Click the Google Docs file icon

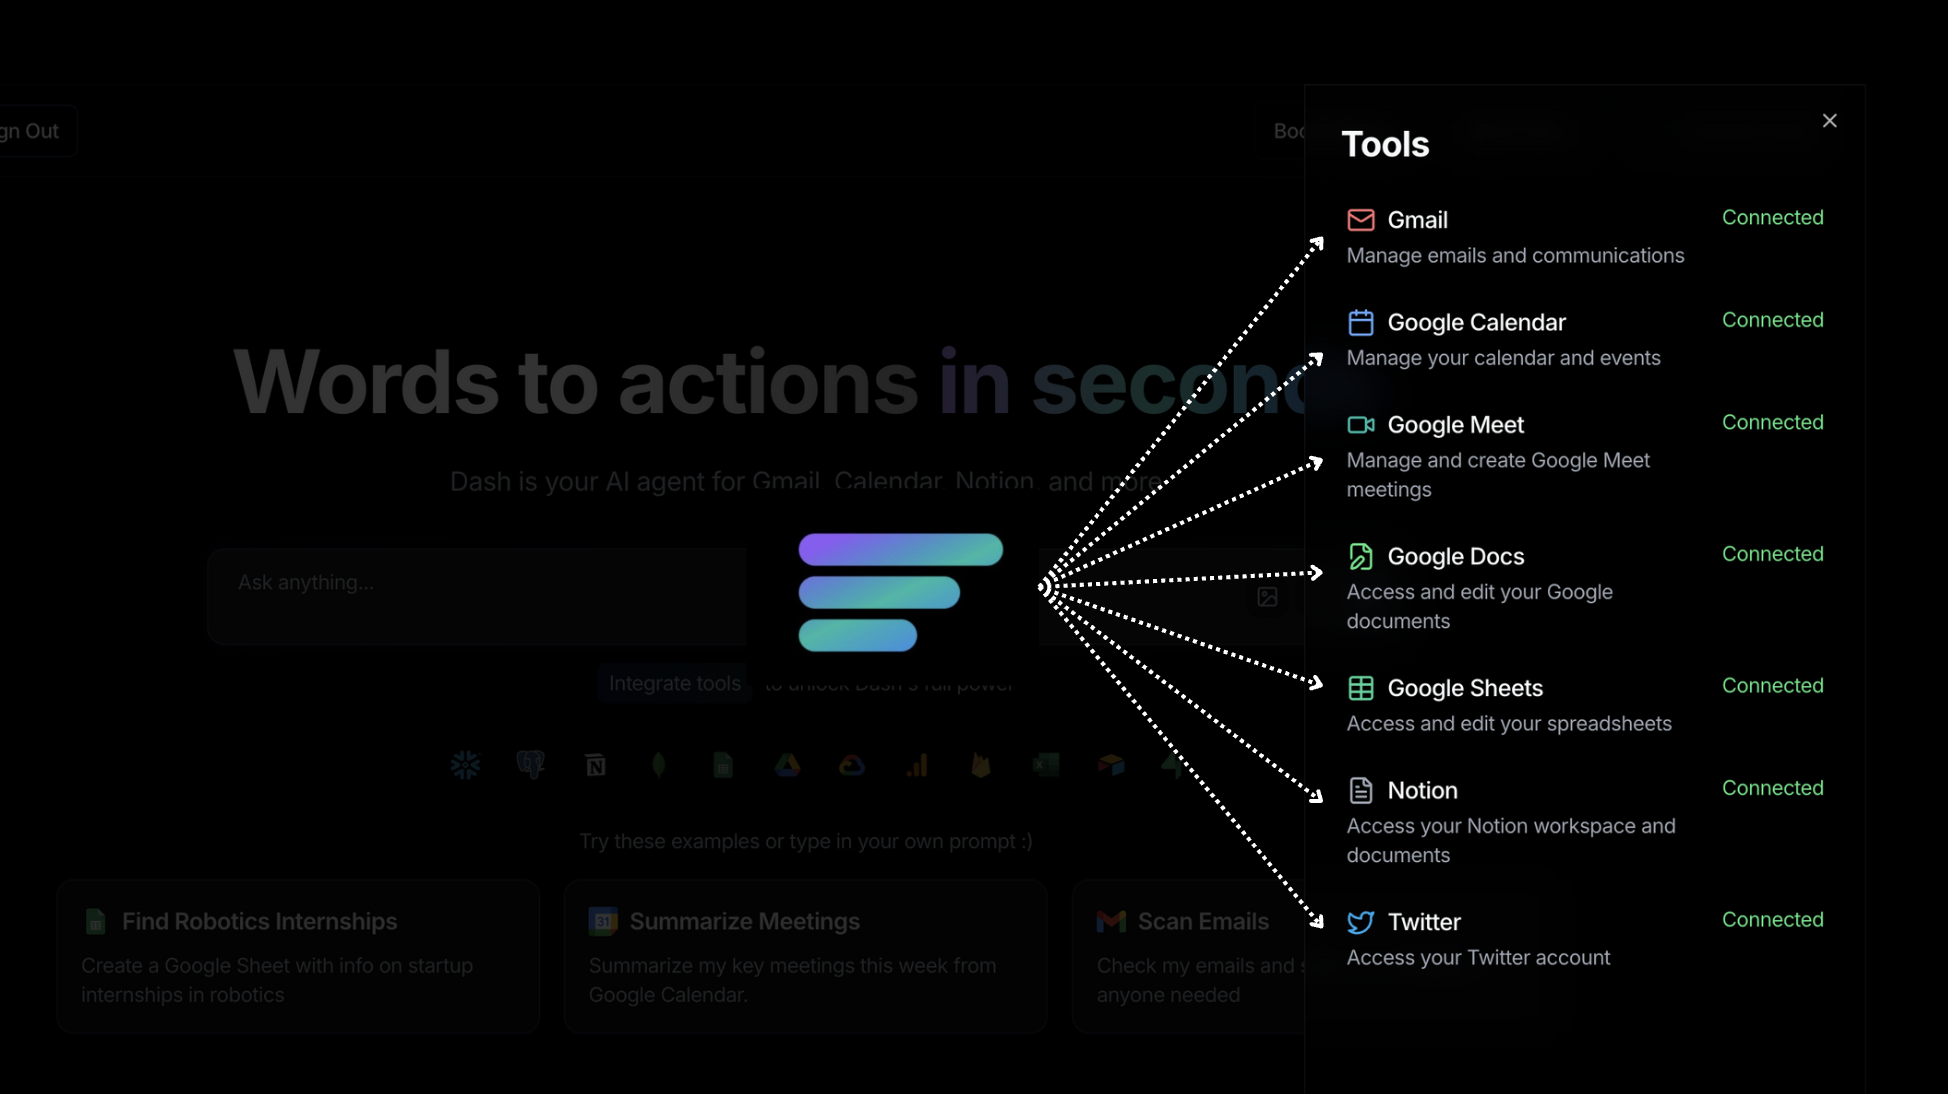click(x=1360, y=556)
